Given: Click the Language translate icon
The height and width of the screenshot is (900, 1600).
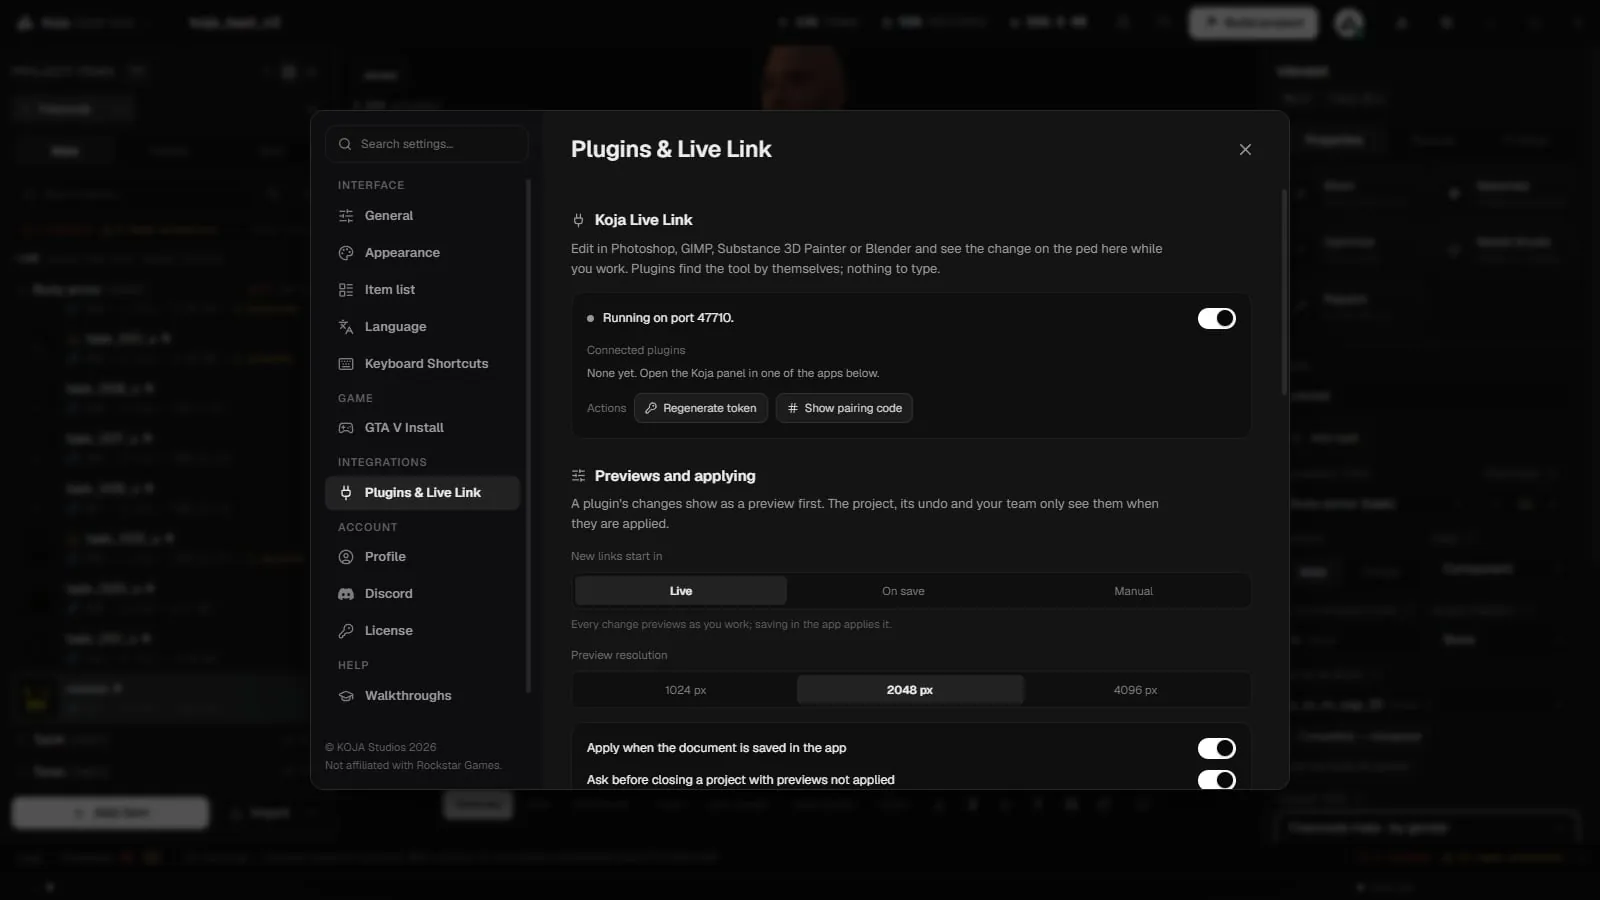Looking at the screenshot, I should point(346,327).
